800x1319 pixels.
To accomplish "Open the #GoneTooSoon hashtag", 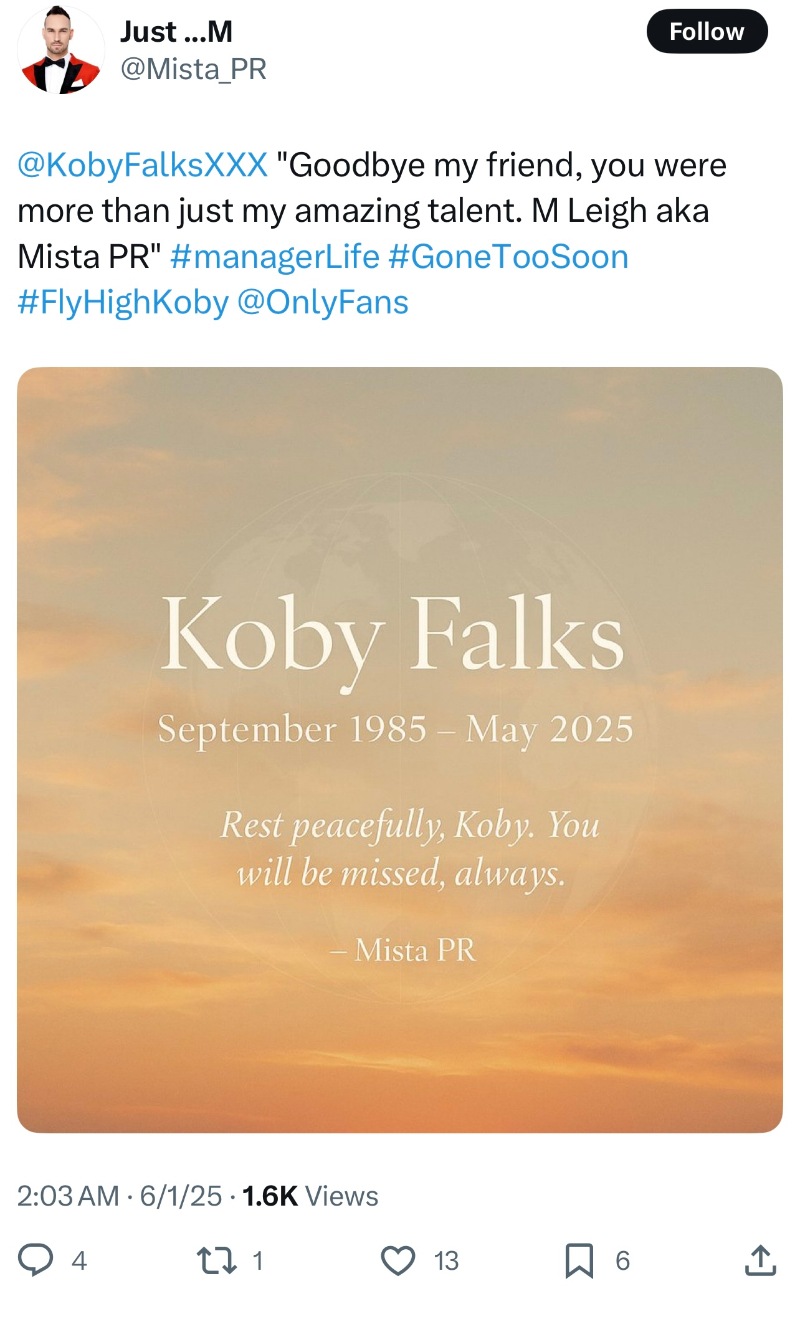I will click(508, 257).
